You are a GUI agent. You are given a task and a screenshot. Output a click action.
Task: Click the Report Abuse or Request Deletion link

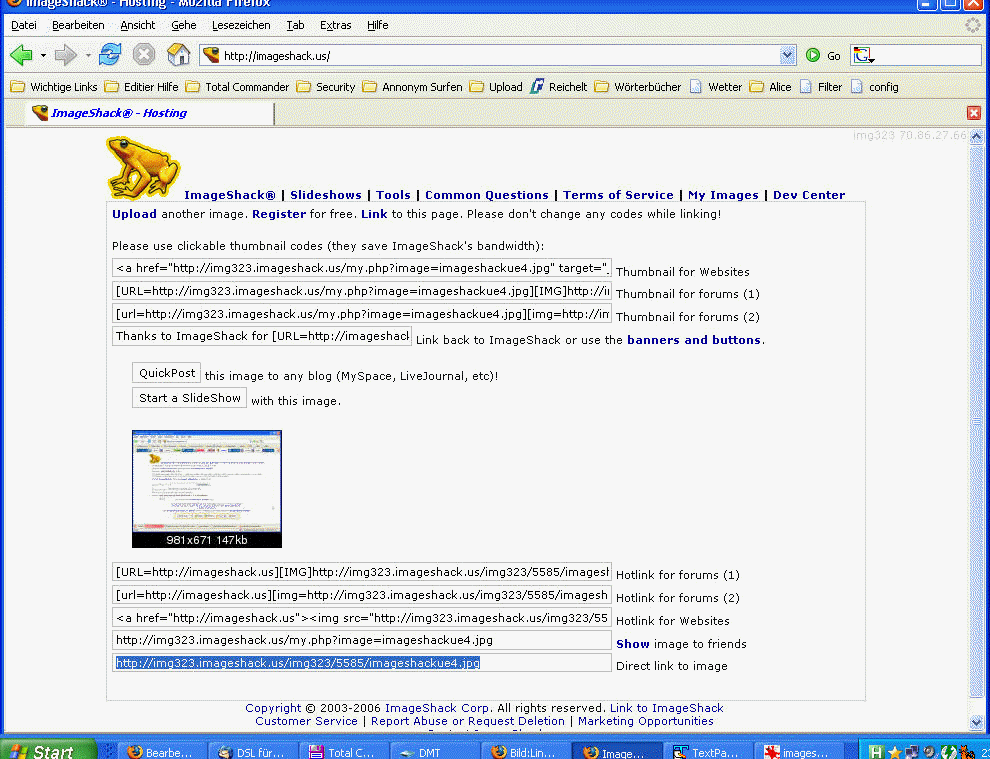coord(468,721)
